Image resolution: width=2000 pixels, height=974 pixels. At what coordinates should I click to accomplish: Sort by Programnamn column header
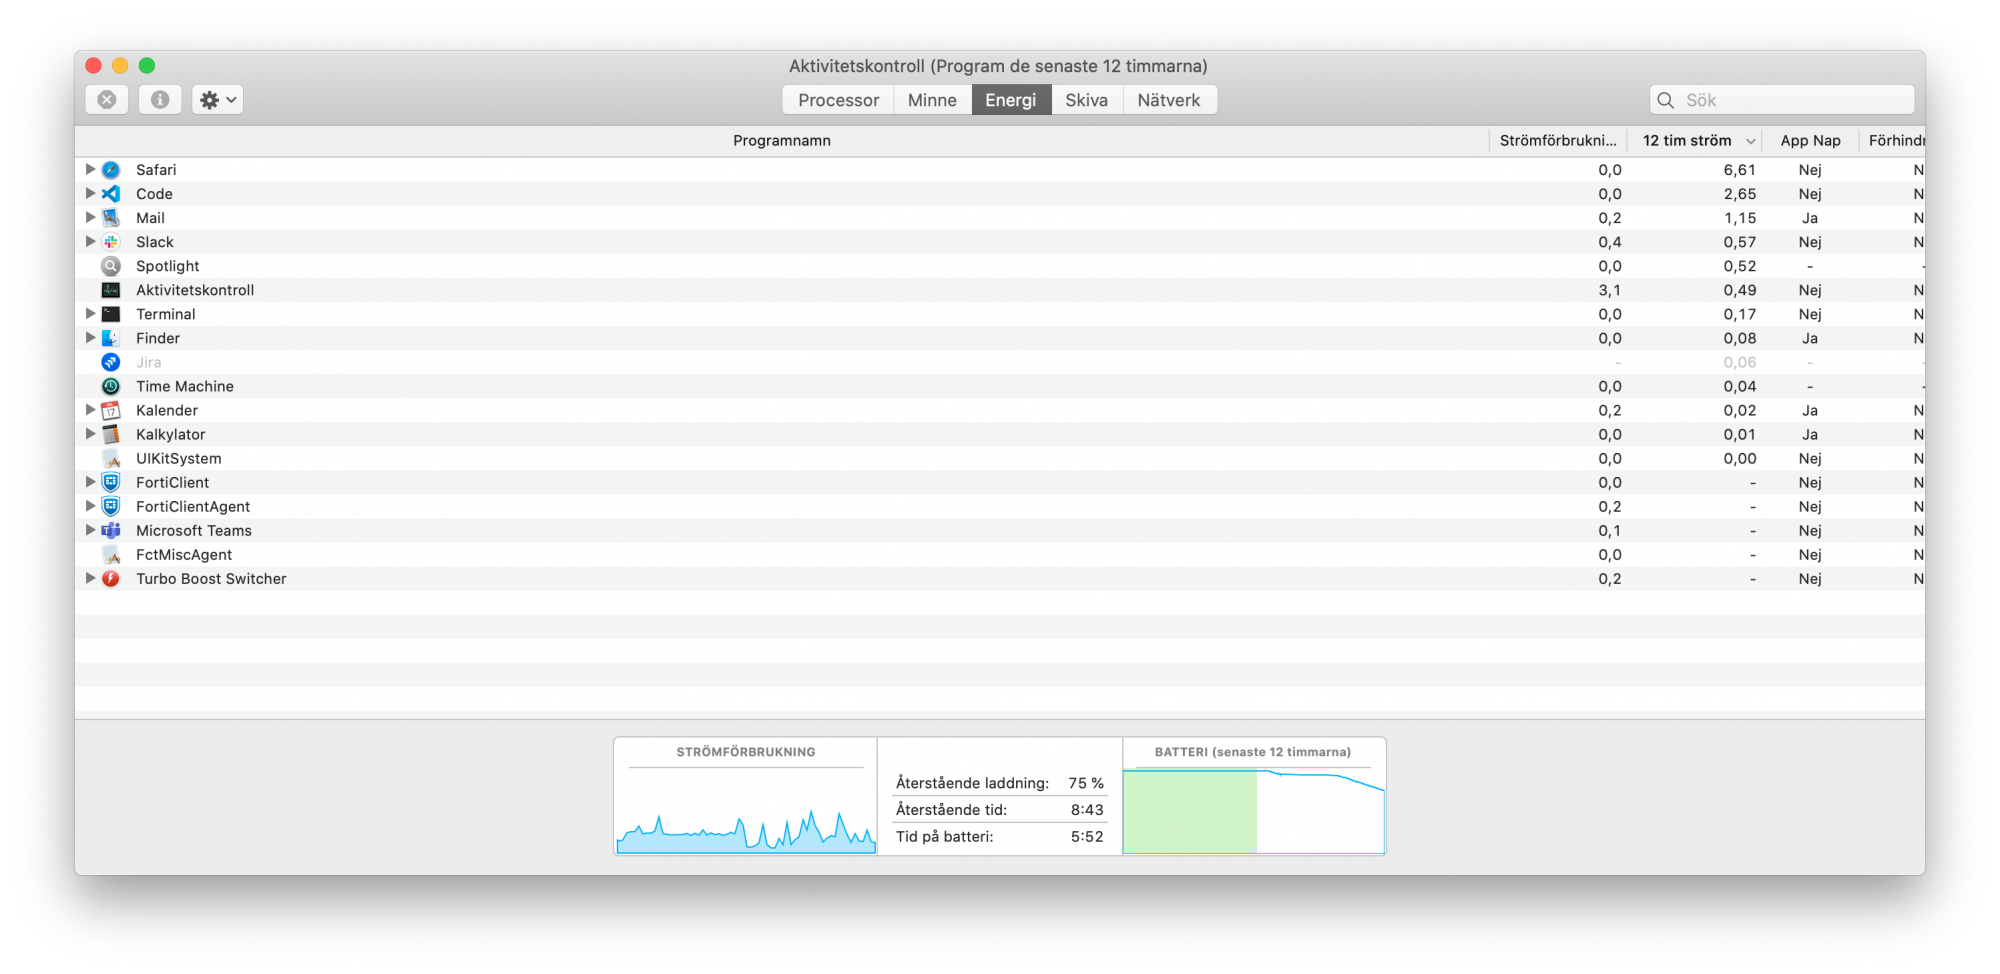point(782,141)
